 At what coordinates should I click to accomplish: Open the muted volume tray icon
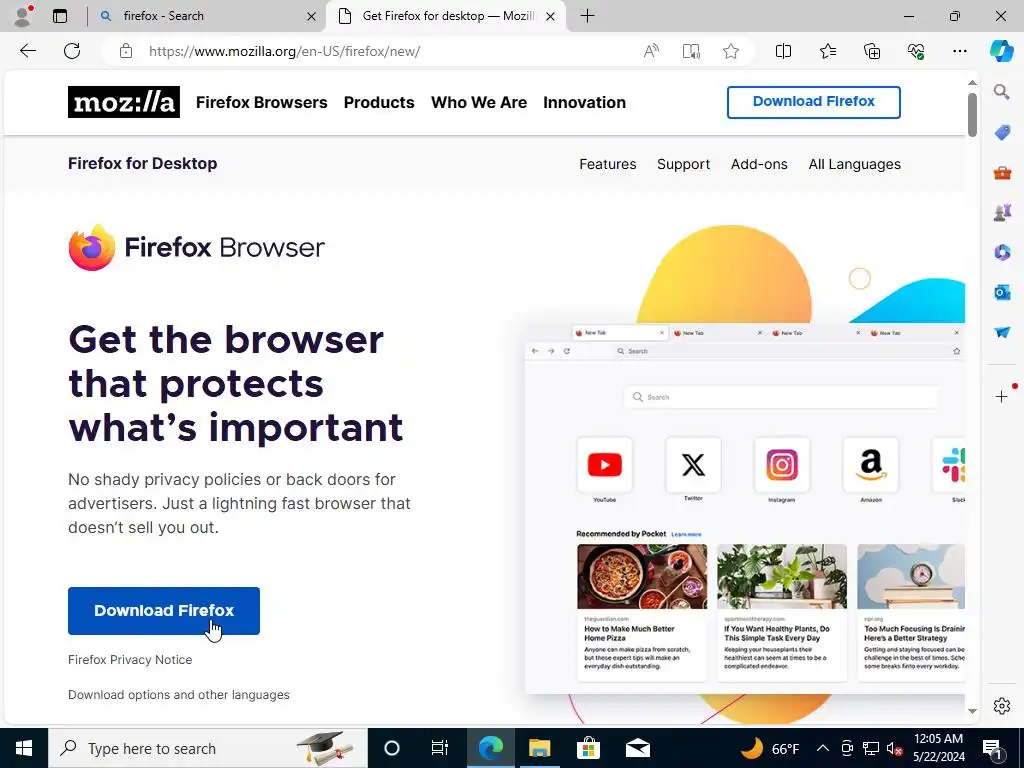pos(894,748)
